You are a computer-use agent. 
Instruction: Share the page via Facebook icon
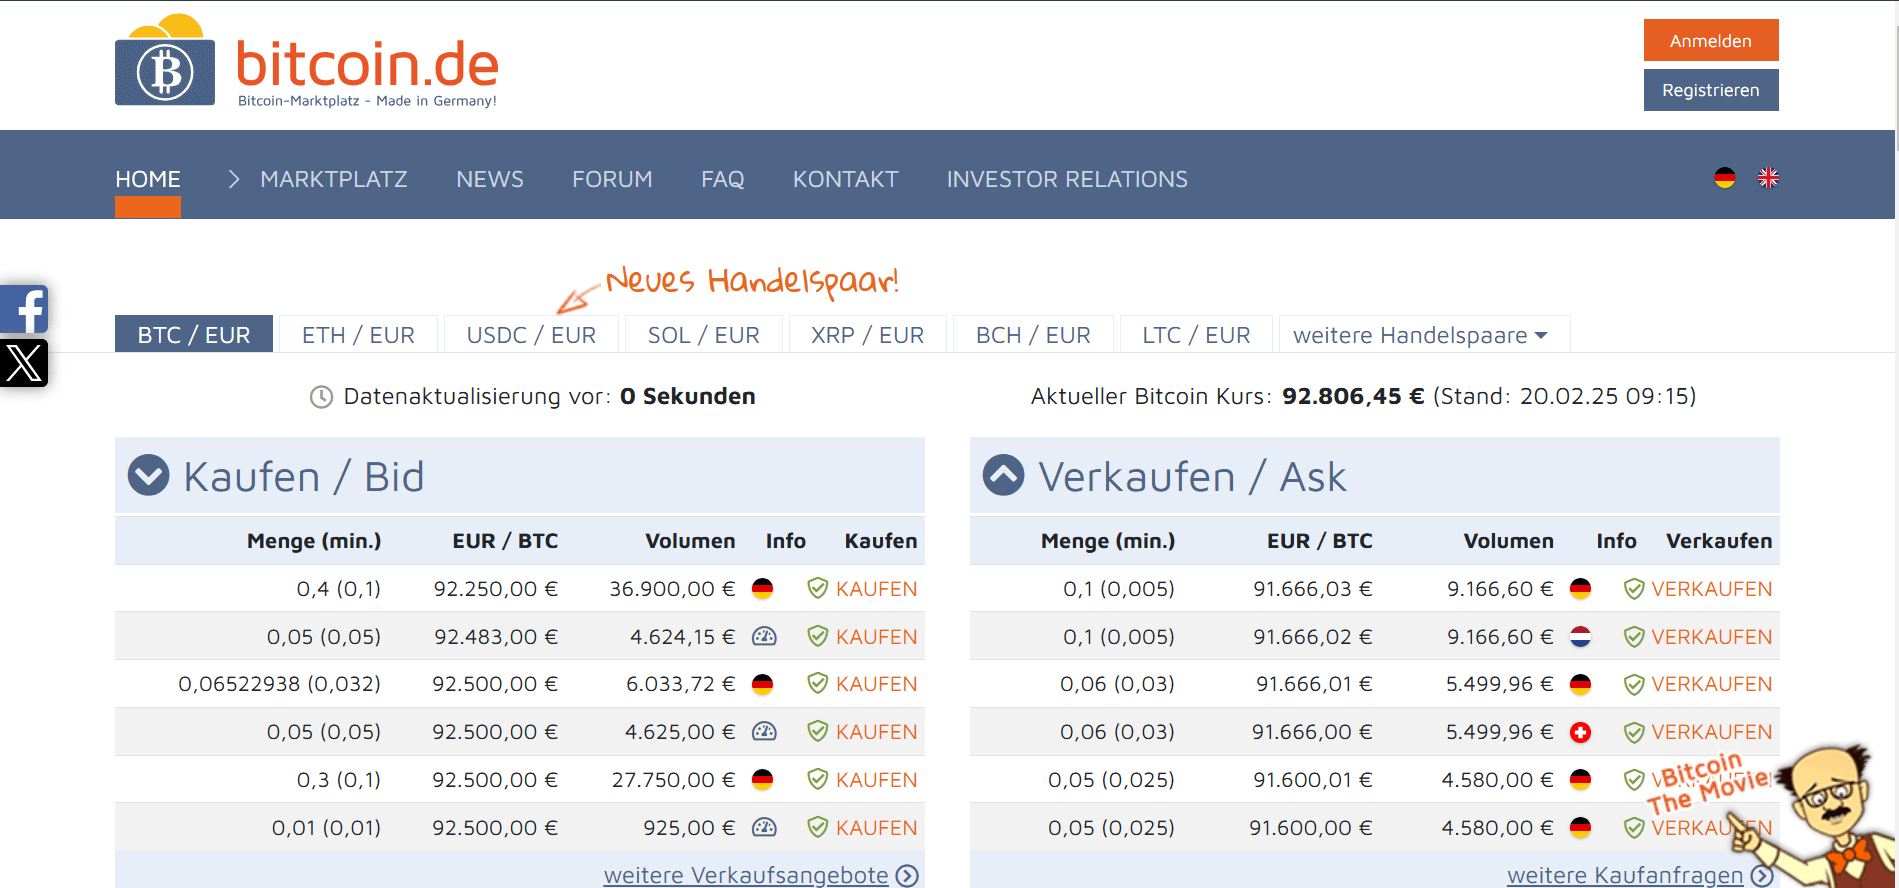[24, 310]
